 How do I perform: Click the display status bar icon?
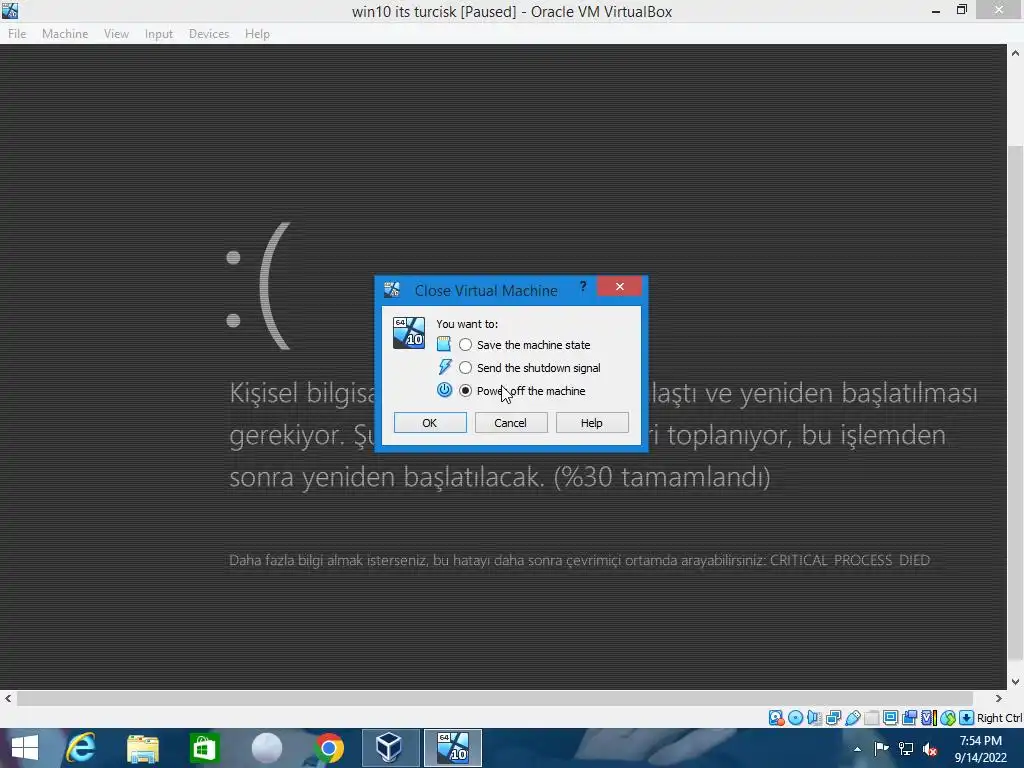pos(890,718)
